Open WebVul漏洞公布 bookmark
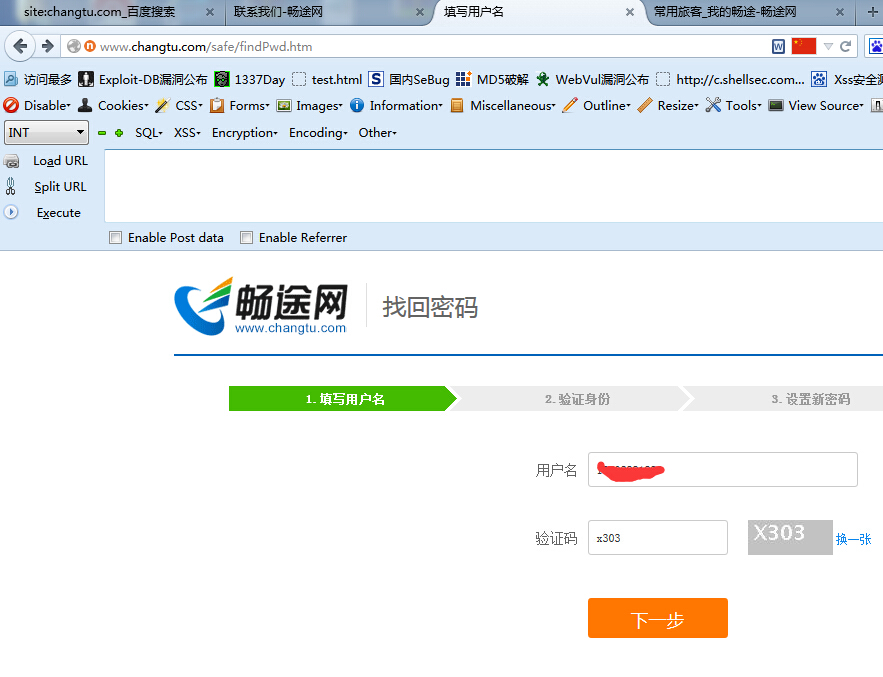Image resolution: width=883 pixels, height=677 pixels. (x=592, y=79)
